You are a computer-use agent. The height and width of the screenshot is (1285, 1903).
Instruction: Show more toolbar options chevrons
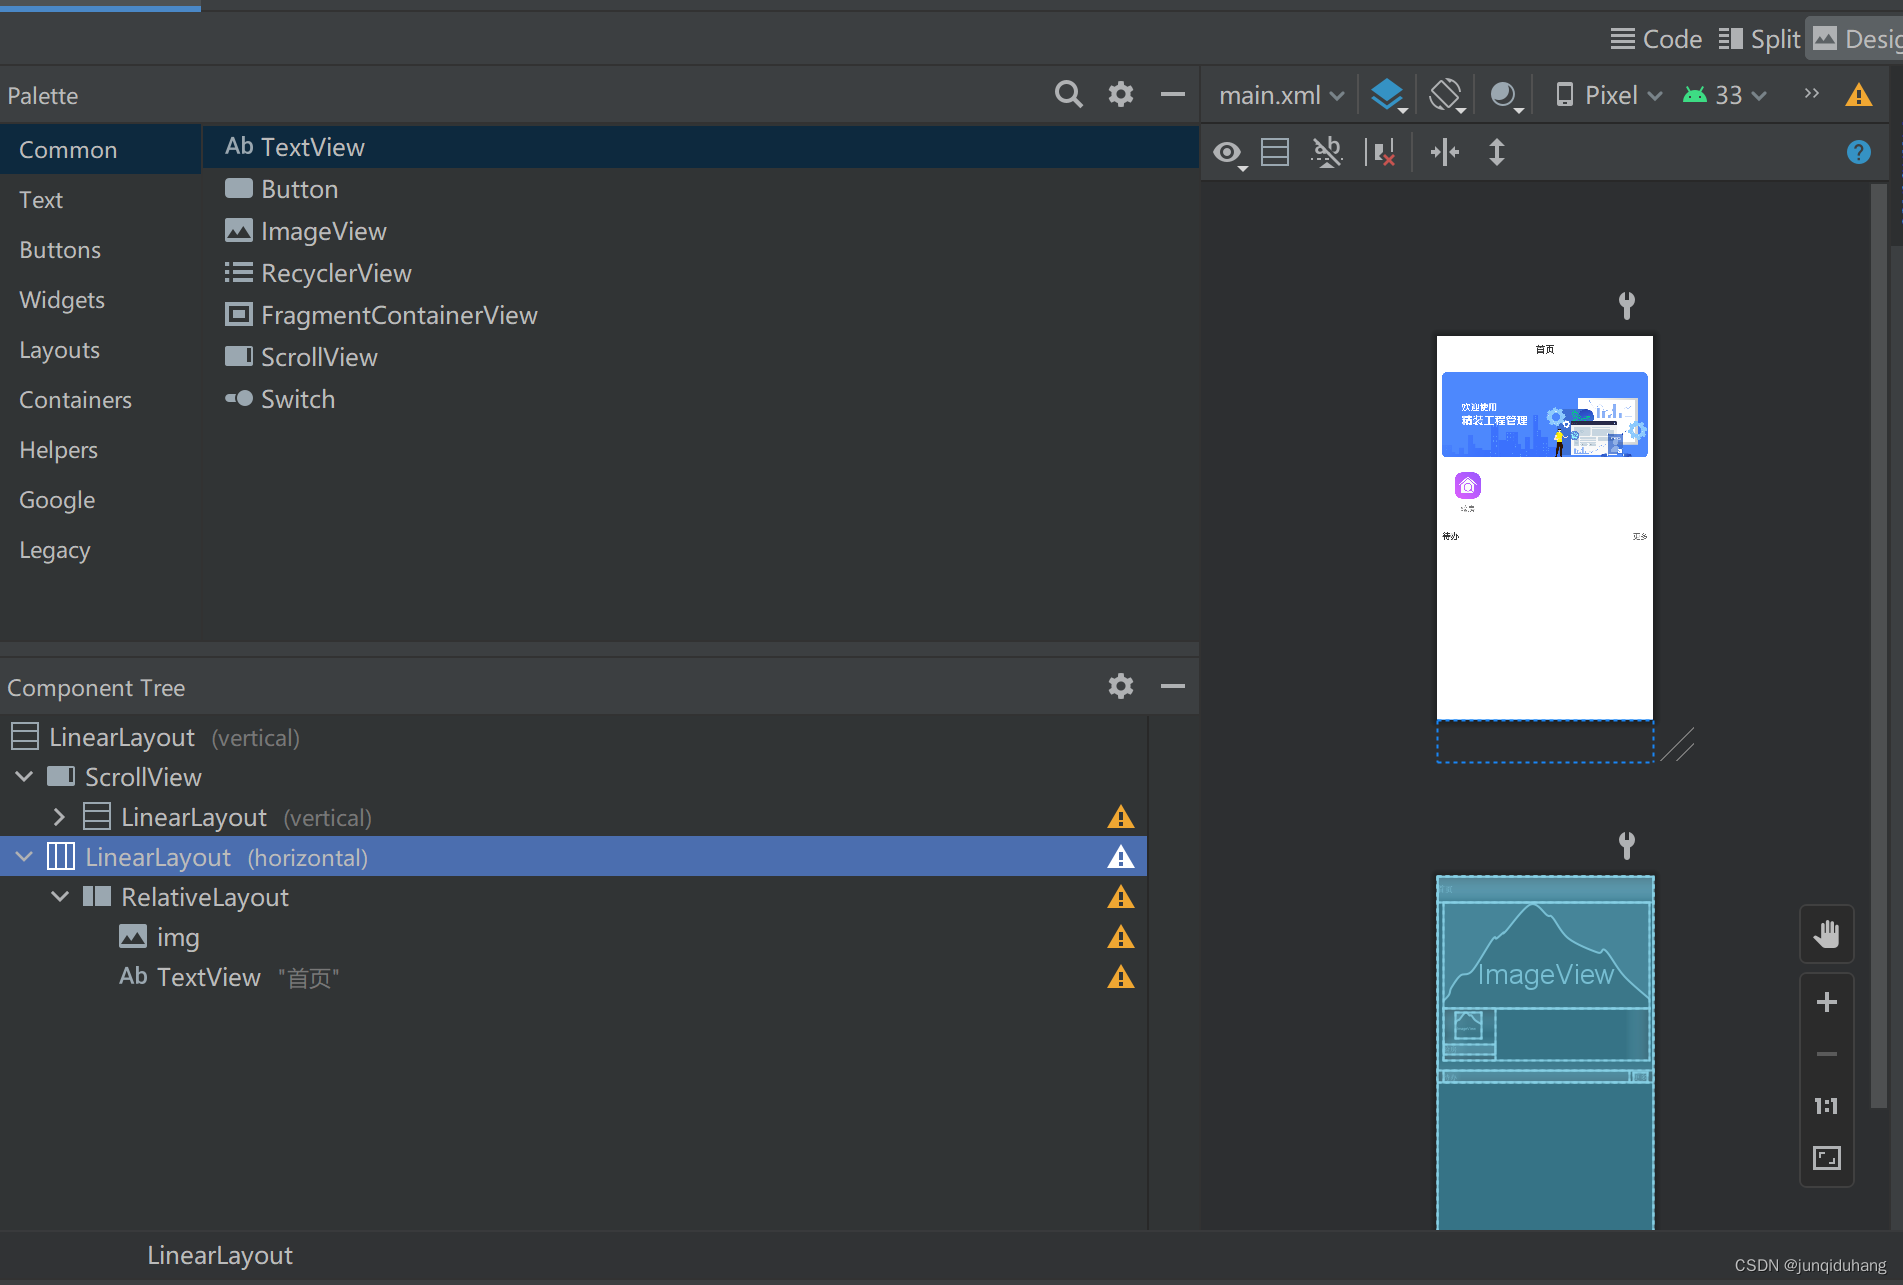point(1811,94)
